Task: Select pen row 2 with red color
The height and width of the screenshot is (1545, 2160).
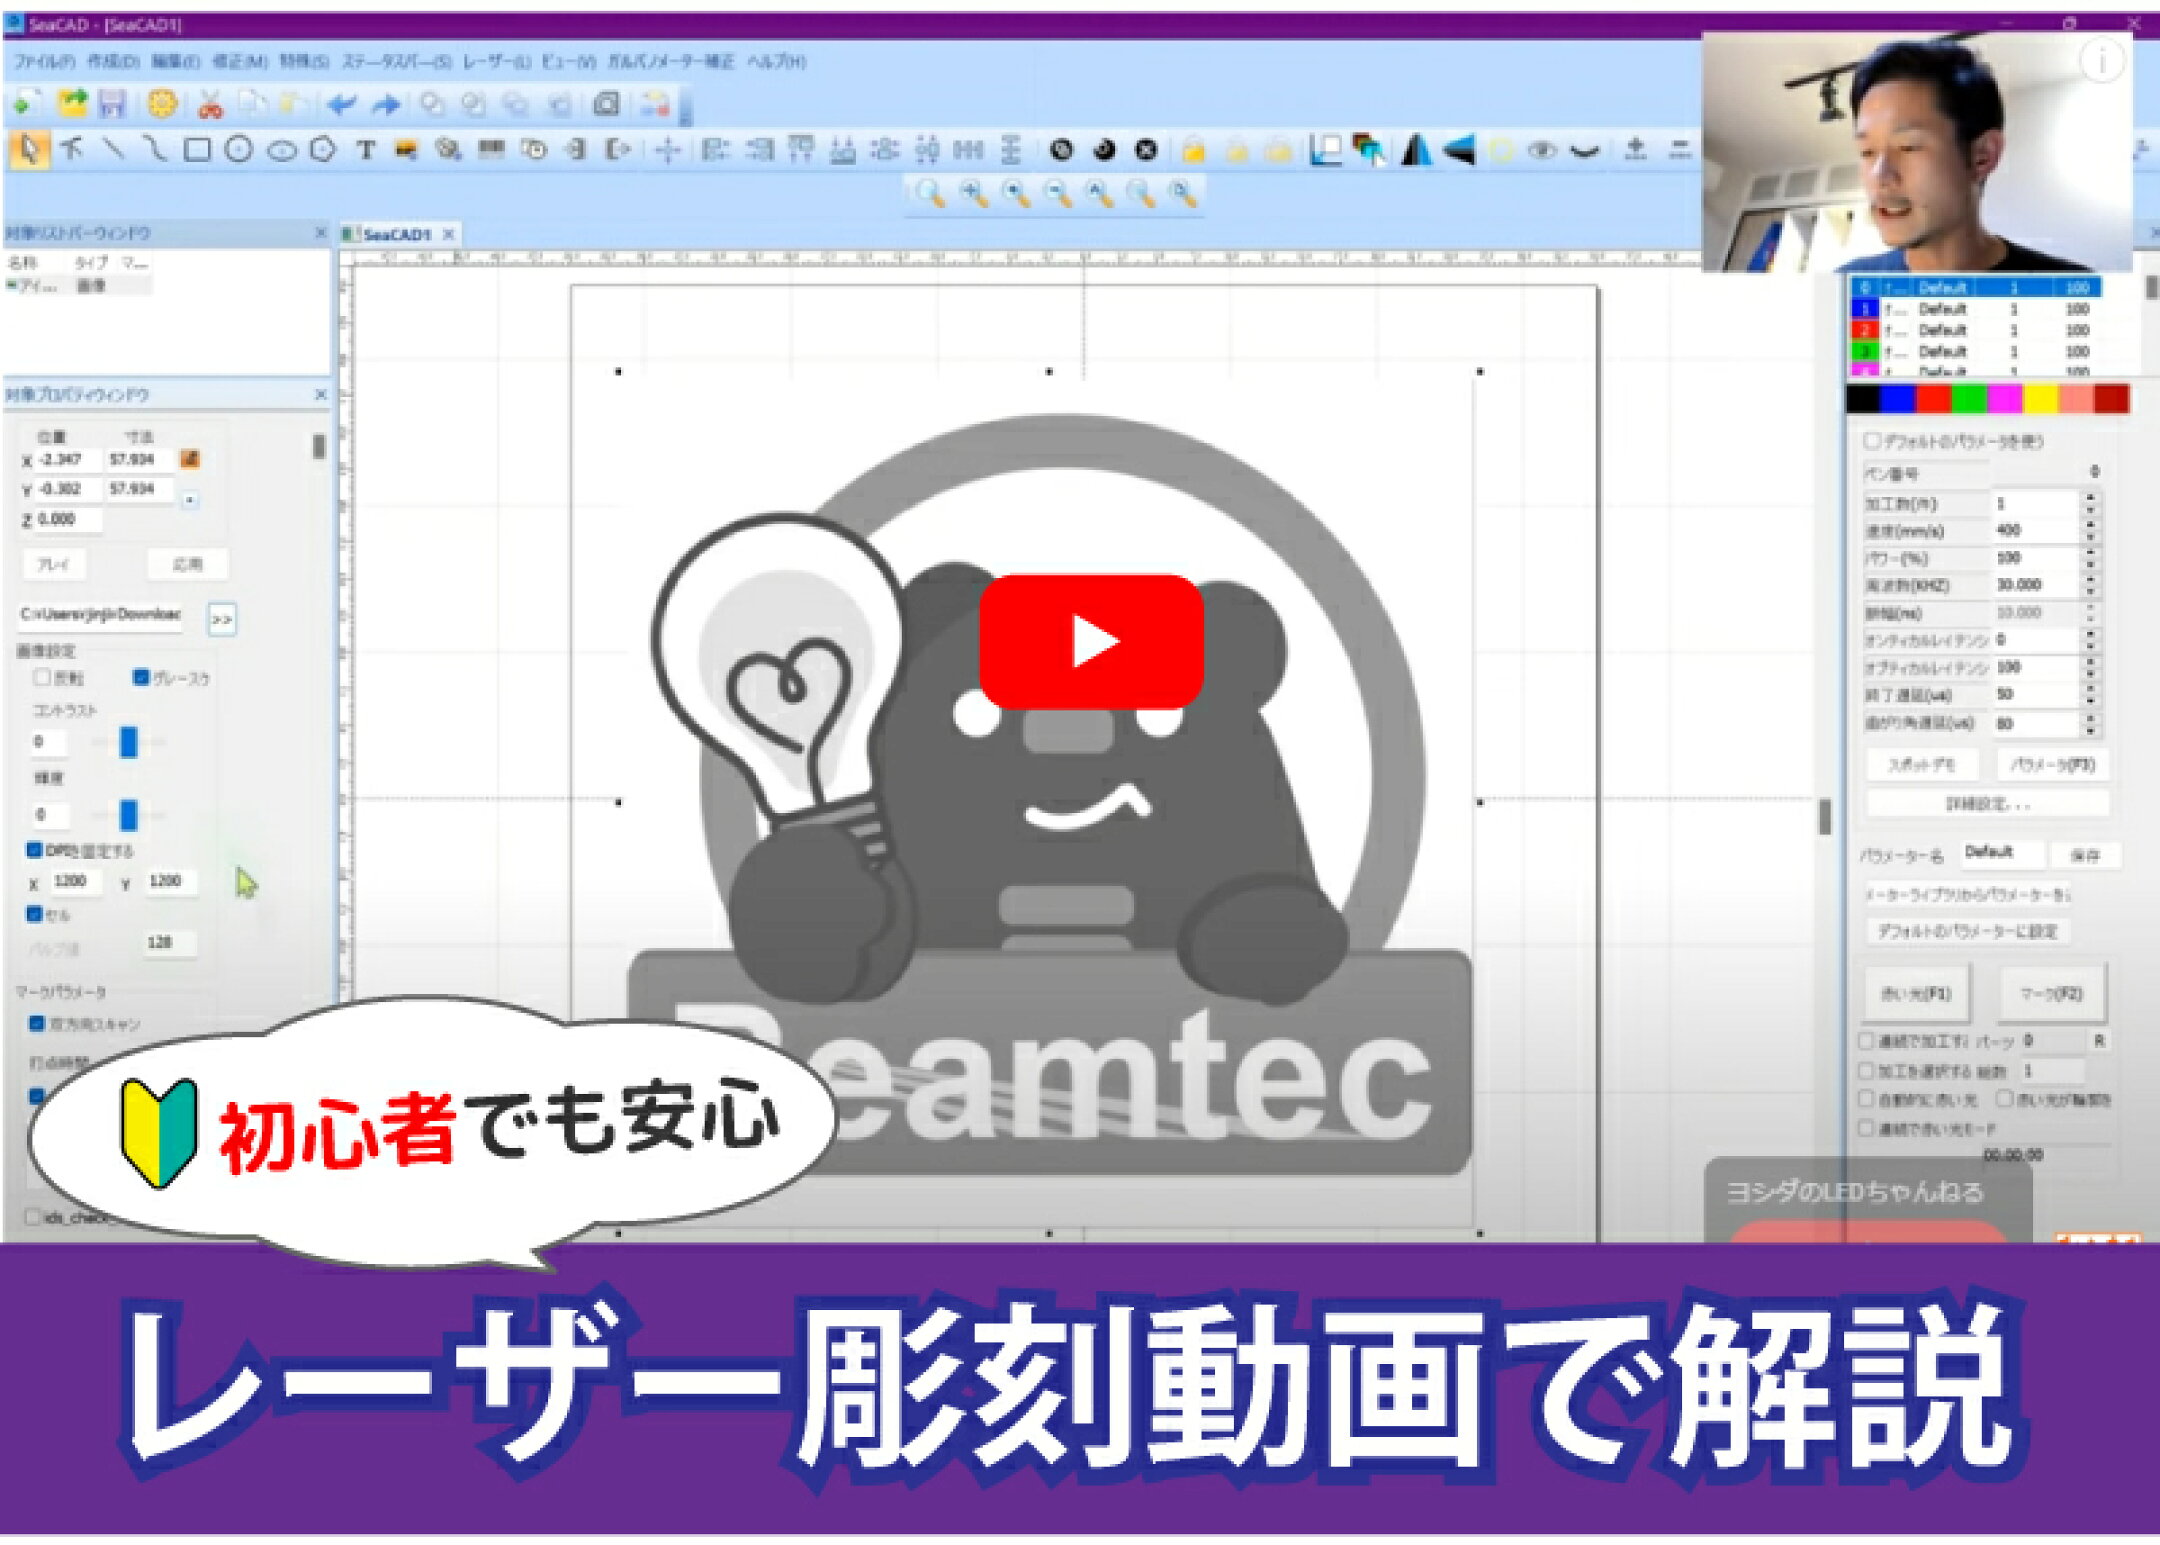Action: point(1975,330)
